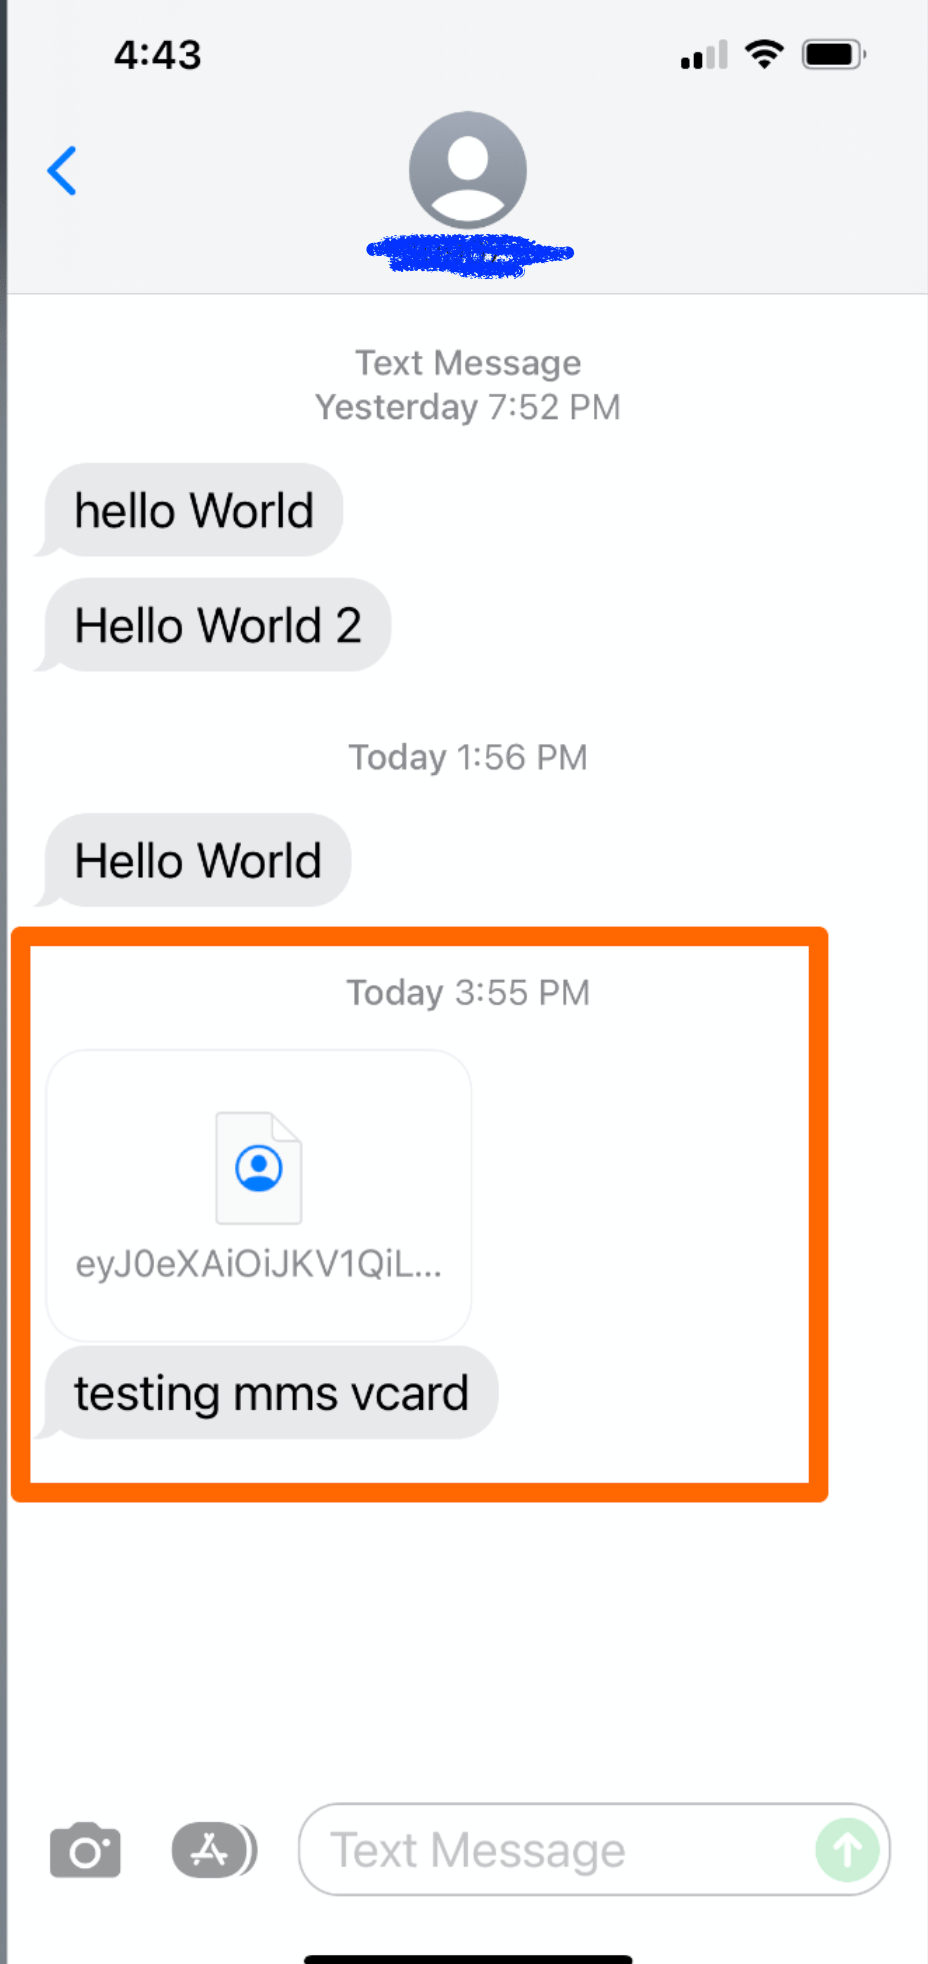Tap the cellular signal bars icon
Image resolution: width=928 pixels, height=1964 pixels.
point(704,55)
